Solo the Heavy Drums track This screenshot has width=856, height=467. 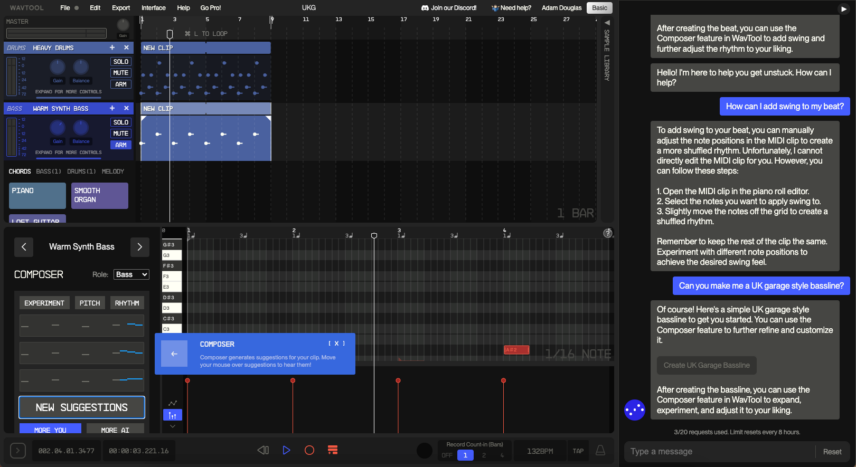coord(121,61)
